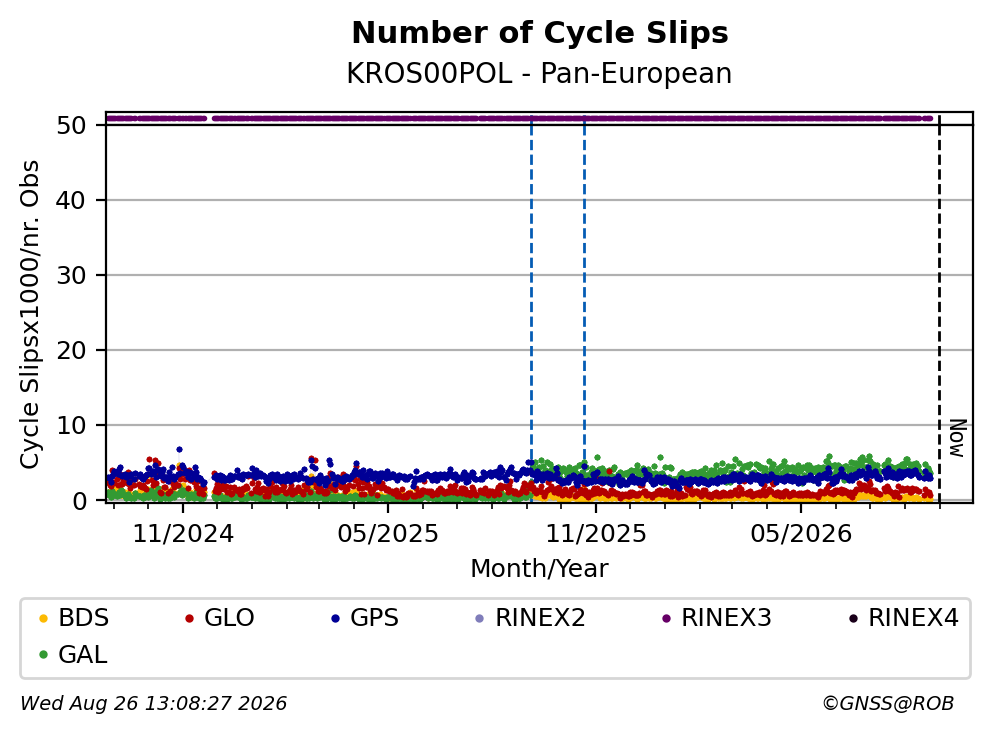
Task: Click the KROS00POL - Pan-European subtitle
Action: coord(540,73)
